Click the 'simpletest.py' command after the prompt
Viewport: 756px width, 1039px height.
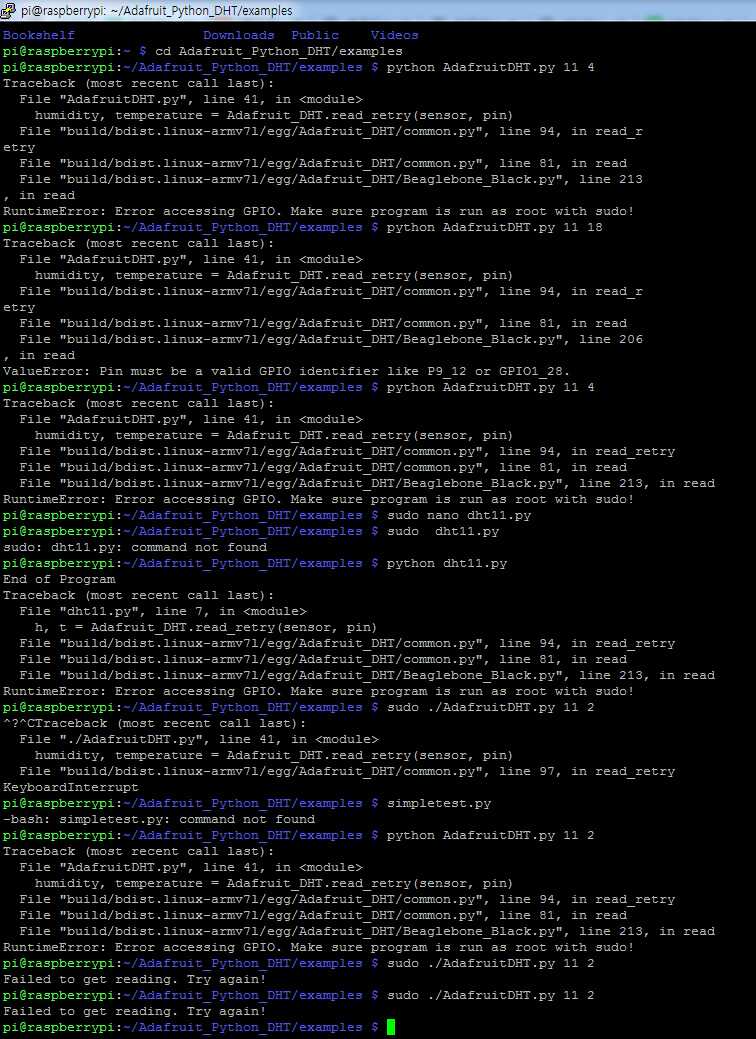click(439, 803)
